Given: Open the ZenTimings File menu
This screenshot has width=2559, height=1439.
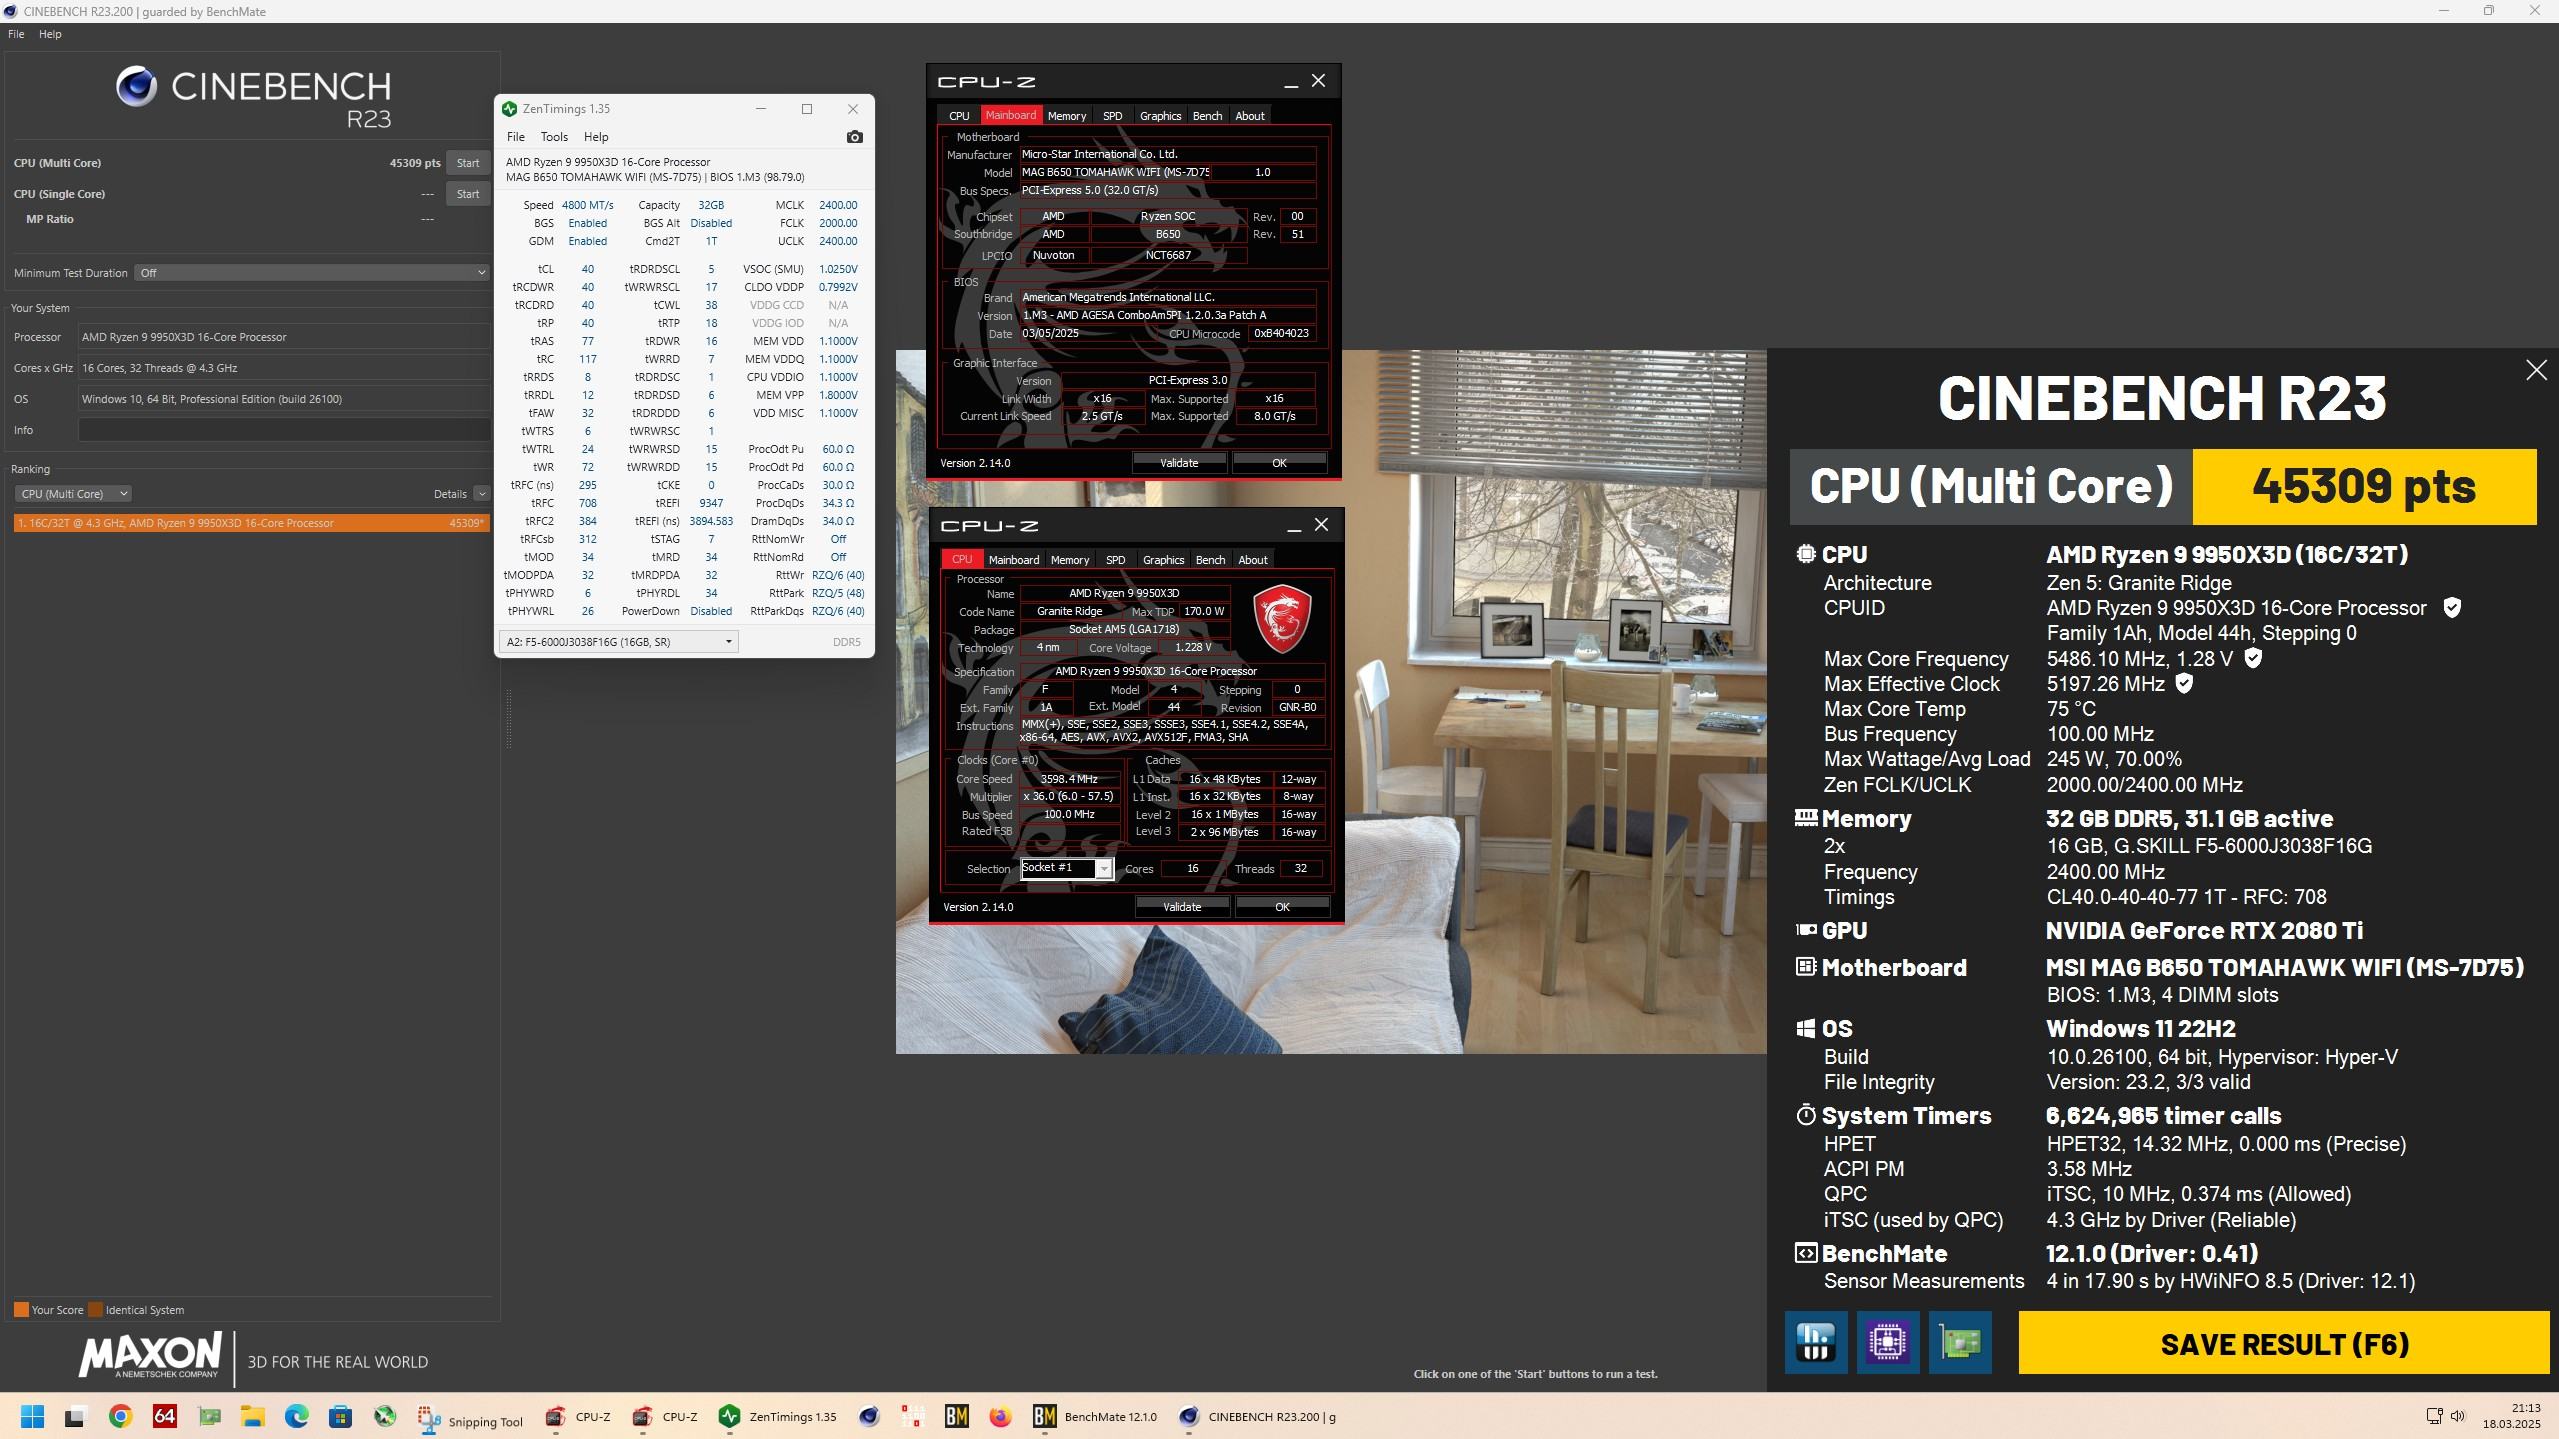Looking at the screenshot, I should (x=516, y=137).
